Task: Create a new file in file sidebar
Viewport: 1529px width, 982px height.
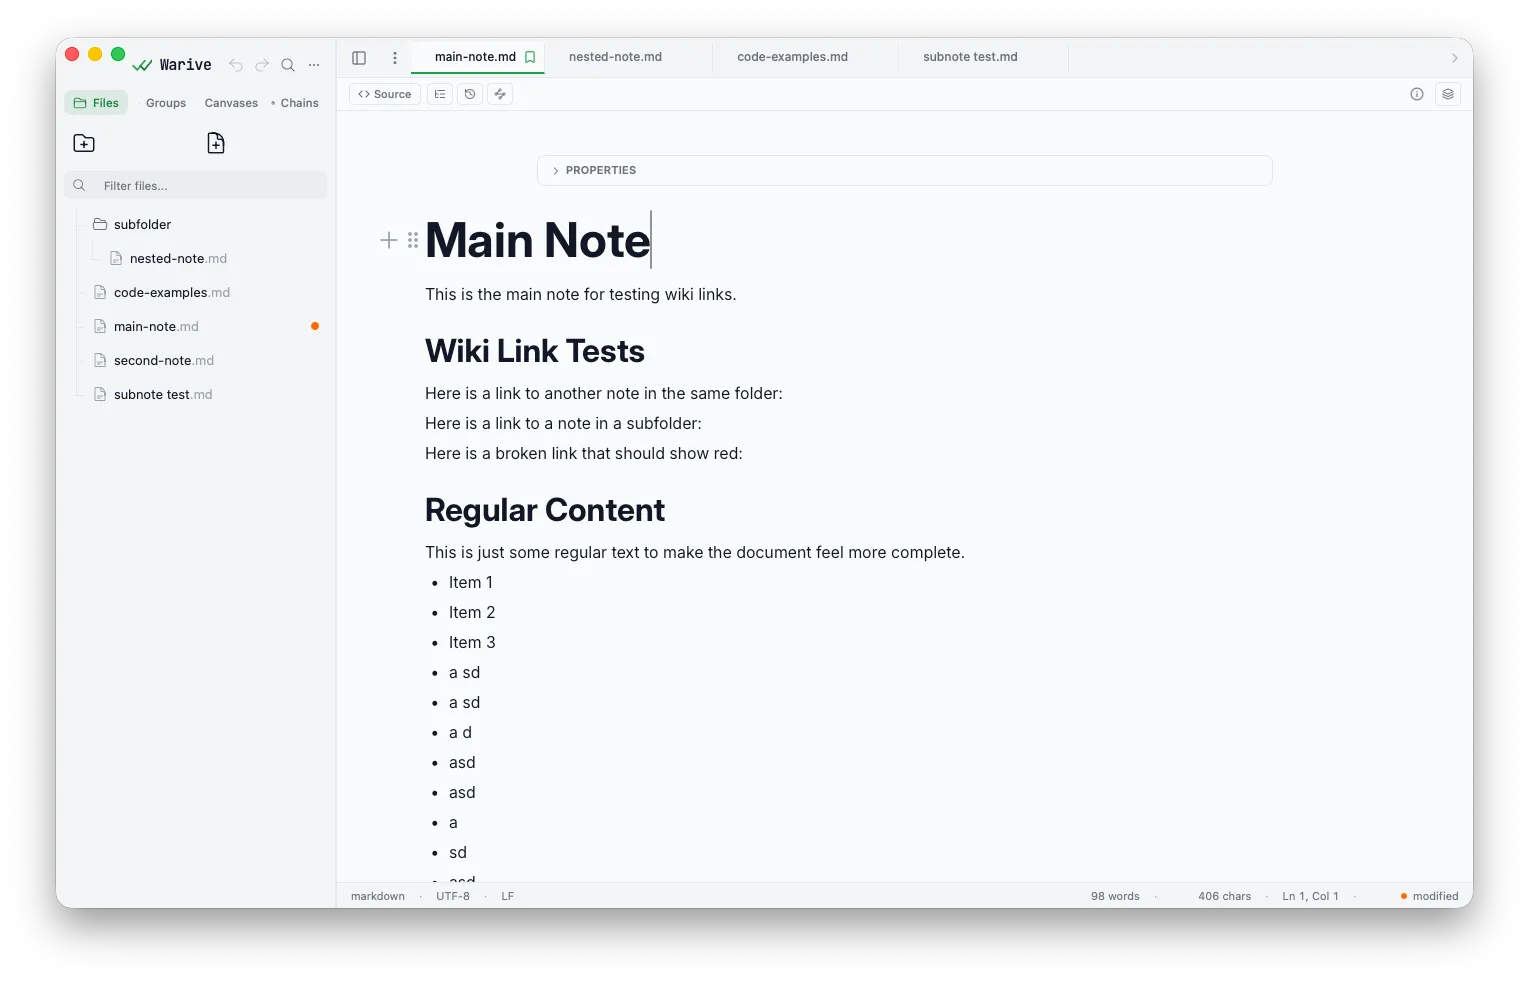Action: coord(216,143)
